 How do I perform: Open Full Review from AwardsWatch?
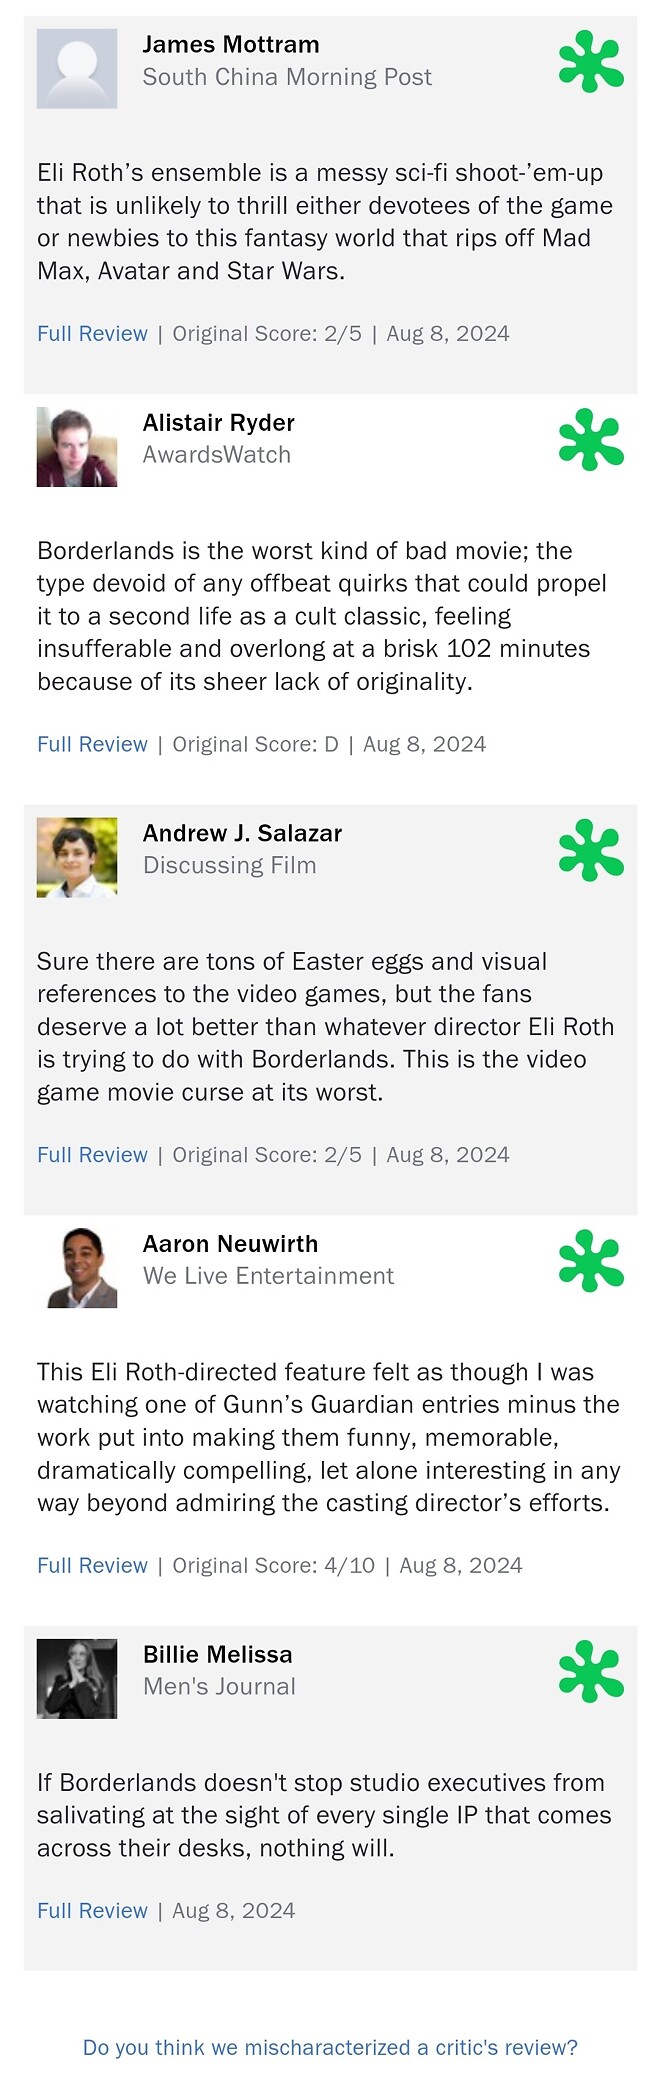[x=92, y=744]
